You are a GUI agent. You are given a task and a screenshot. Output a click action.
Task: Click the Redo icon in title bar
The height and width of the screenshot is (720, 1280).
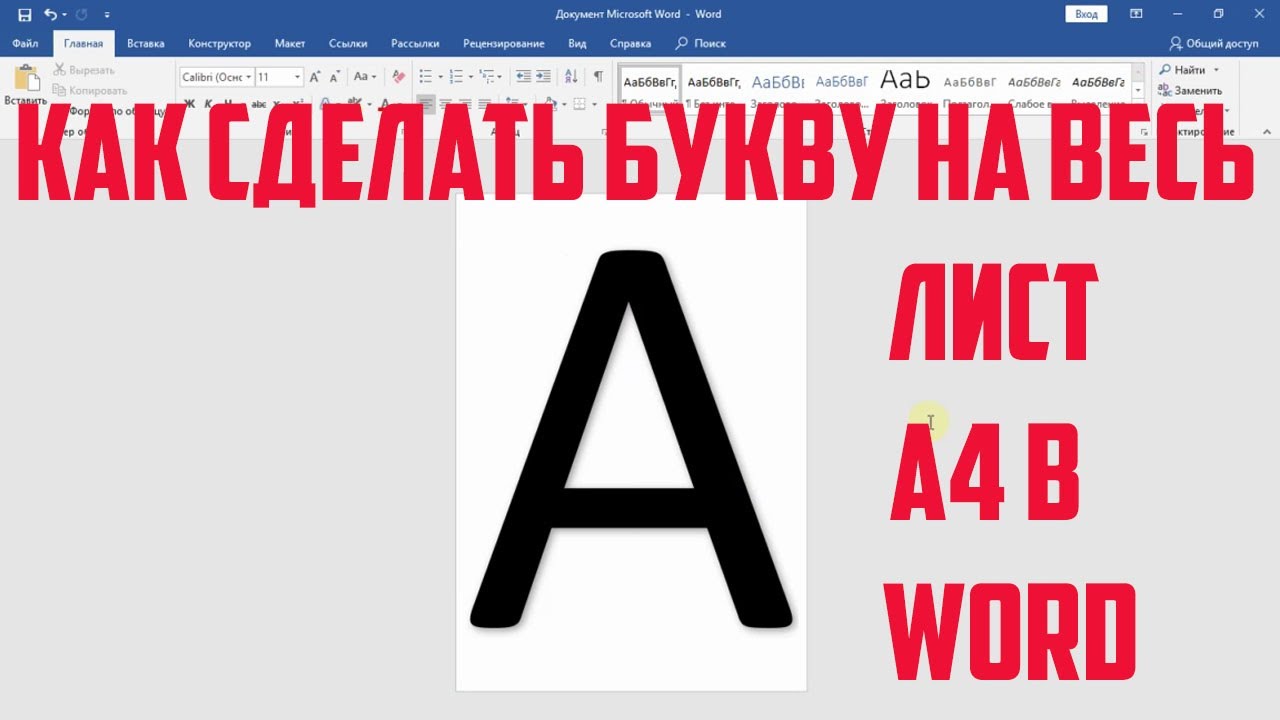[82, 14]
